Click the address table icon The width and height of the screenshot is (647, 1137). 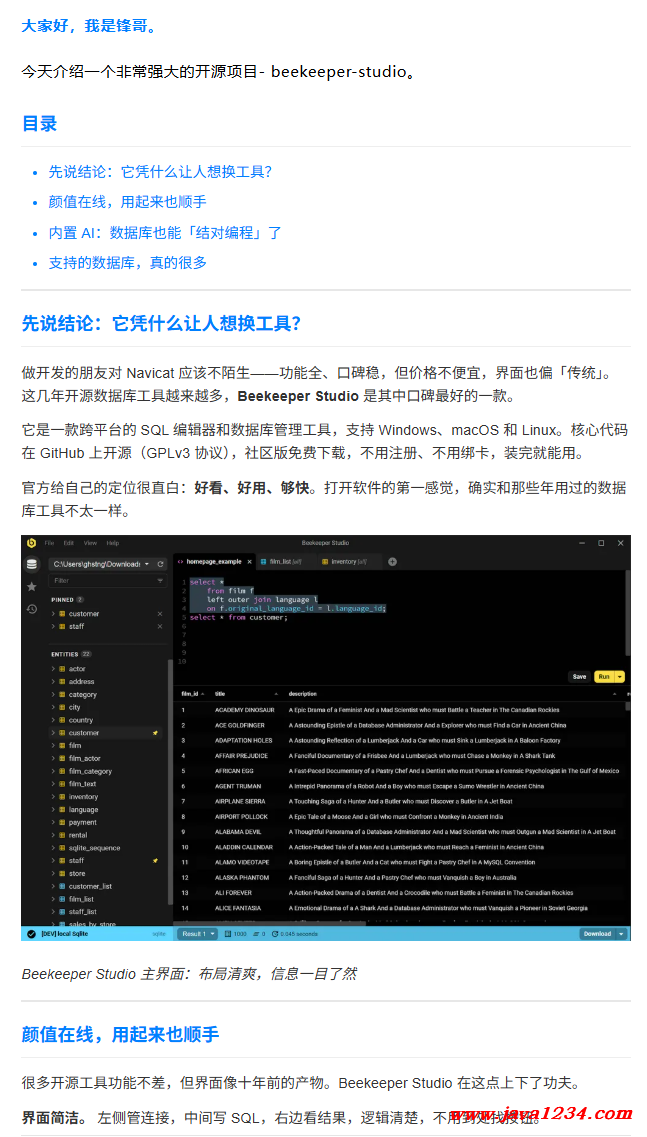(62, 682)
